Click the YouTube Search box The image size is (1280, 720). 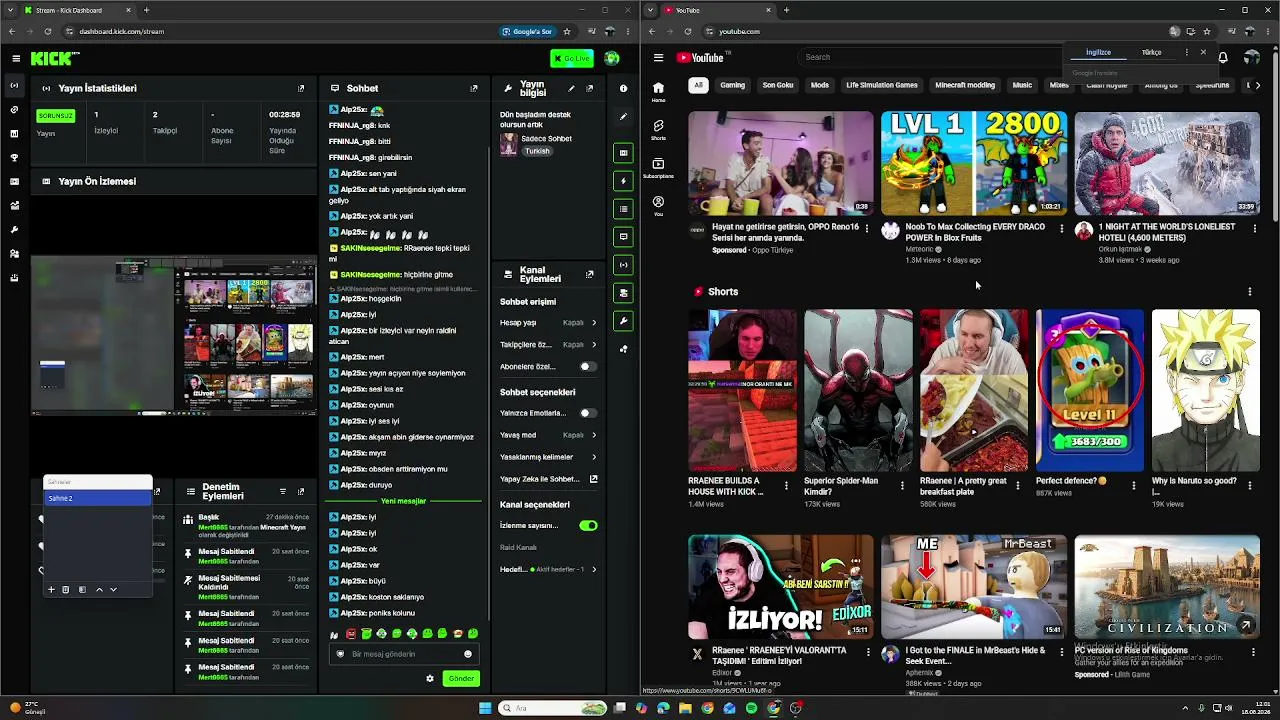[930, 57]
